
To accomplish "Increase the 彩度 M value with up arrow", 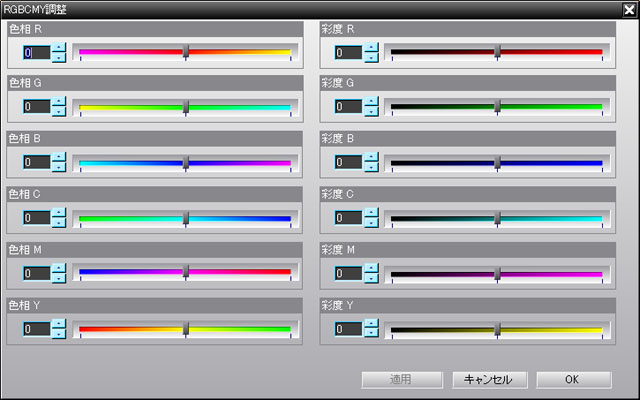I will click(x=371, y=268).
